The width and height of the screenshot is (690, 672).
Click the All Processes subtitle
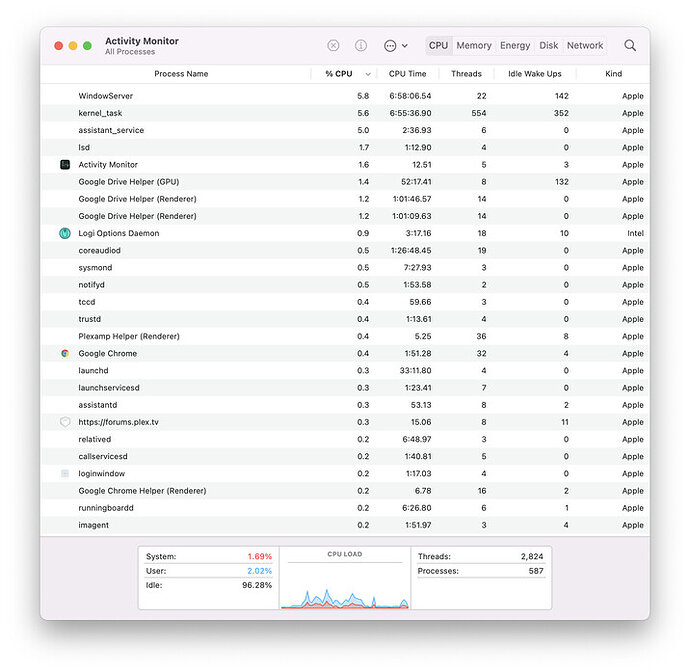[x=130, y=52]
